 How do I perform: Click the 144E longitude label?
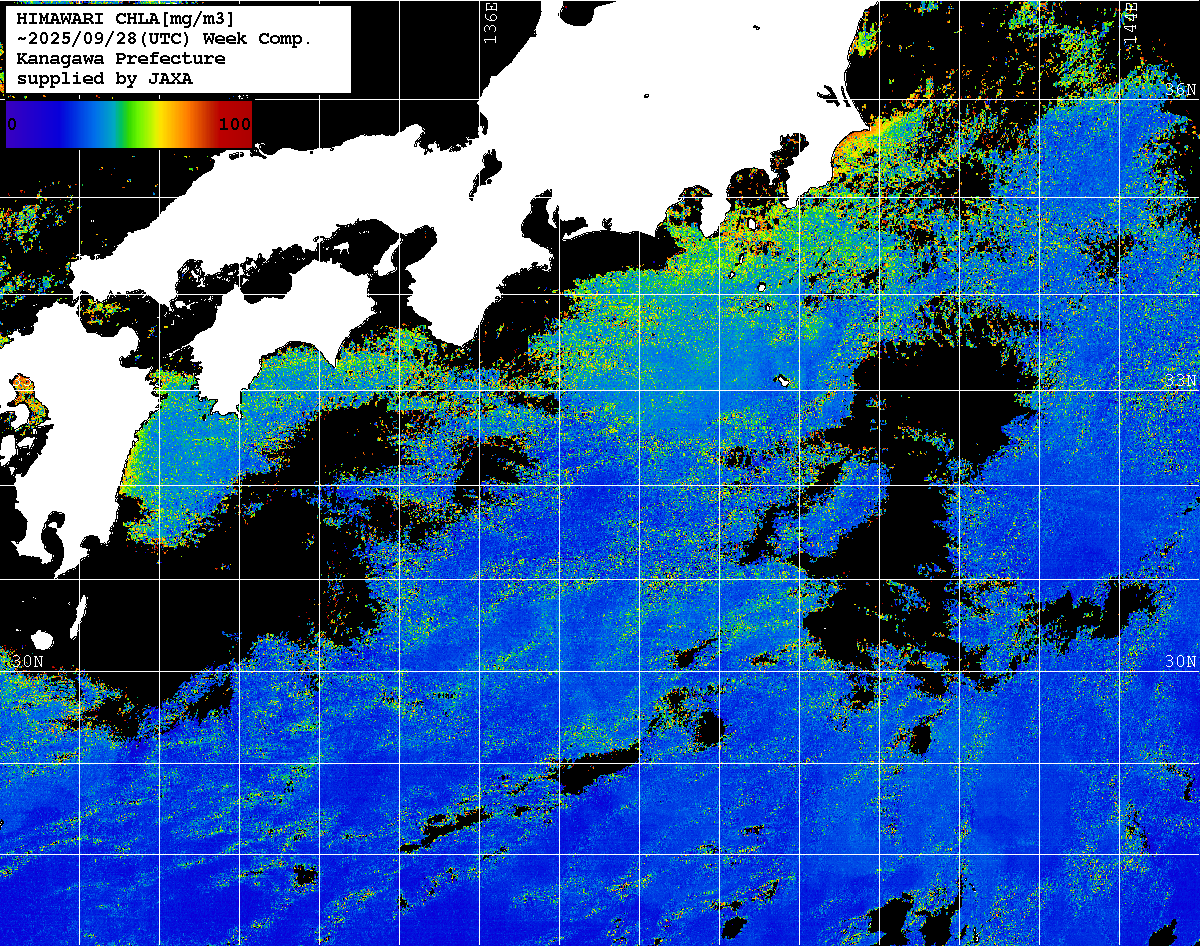(x=1130, y=20)
